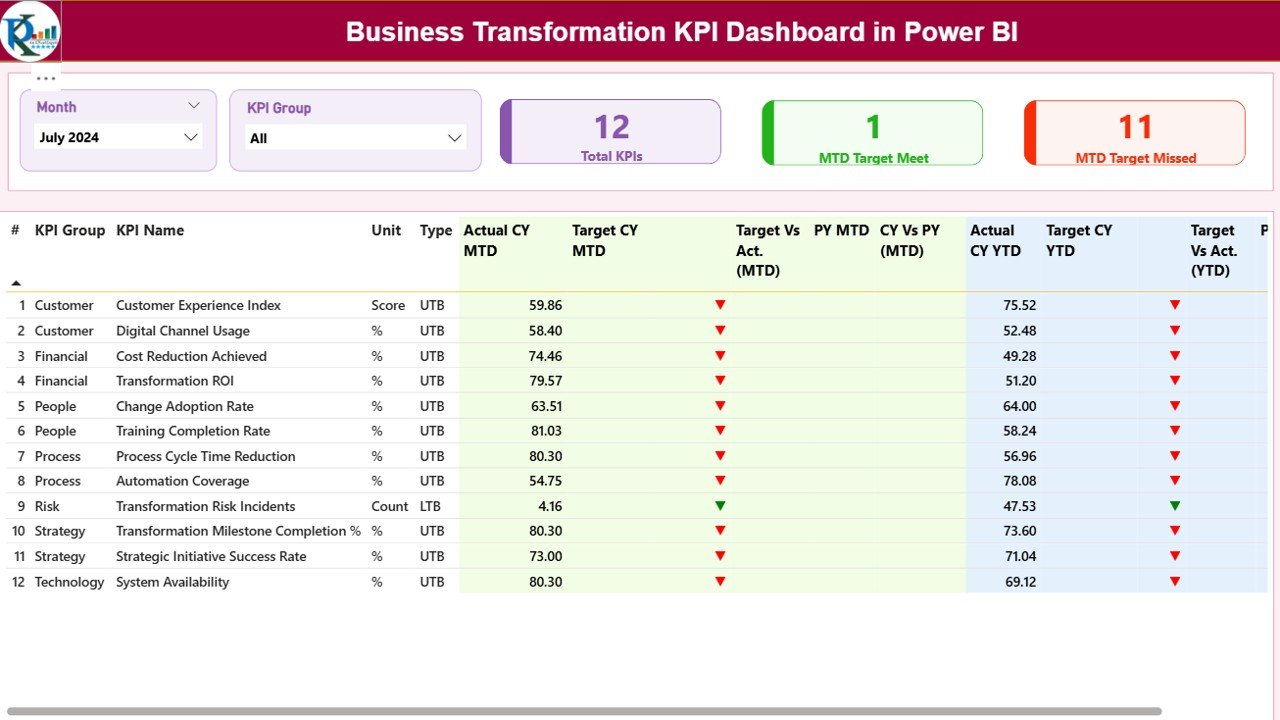Click the MTD Target Meet card
The height and width of the screenshot is (720, 1280).
pos(872,131)
